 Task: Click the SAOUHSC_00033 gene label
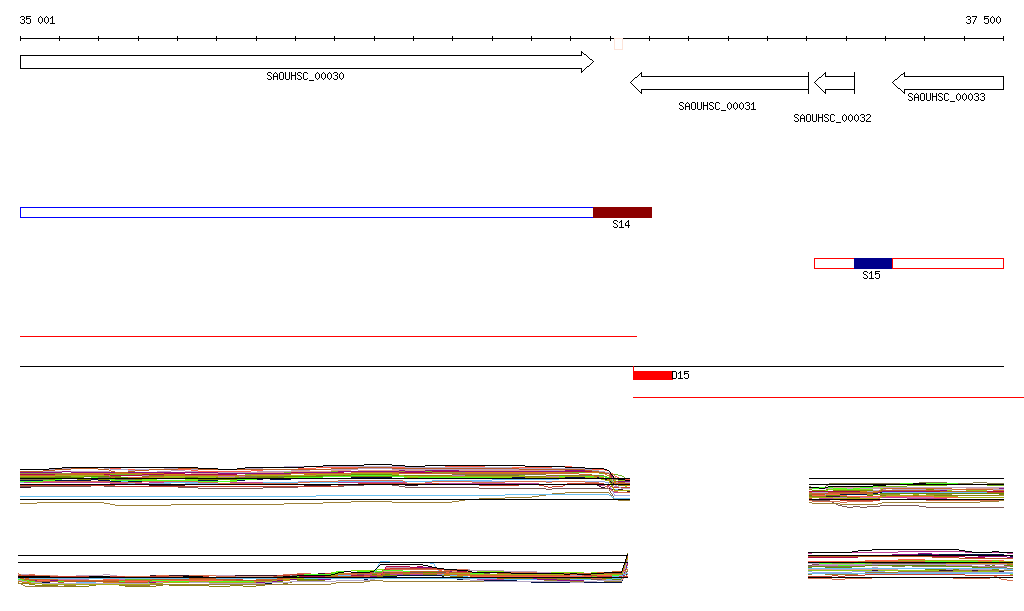[946, 97]
